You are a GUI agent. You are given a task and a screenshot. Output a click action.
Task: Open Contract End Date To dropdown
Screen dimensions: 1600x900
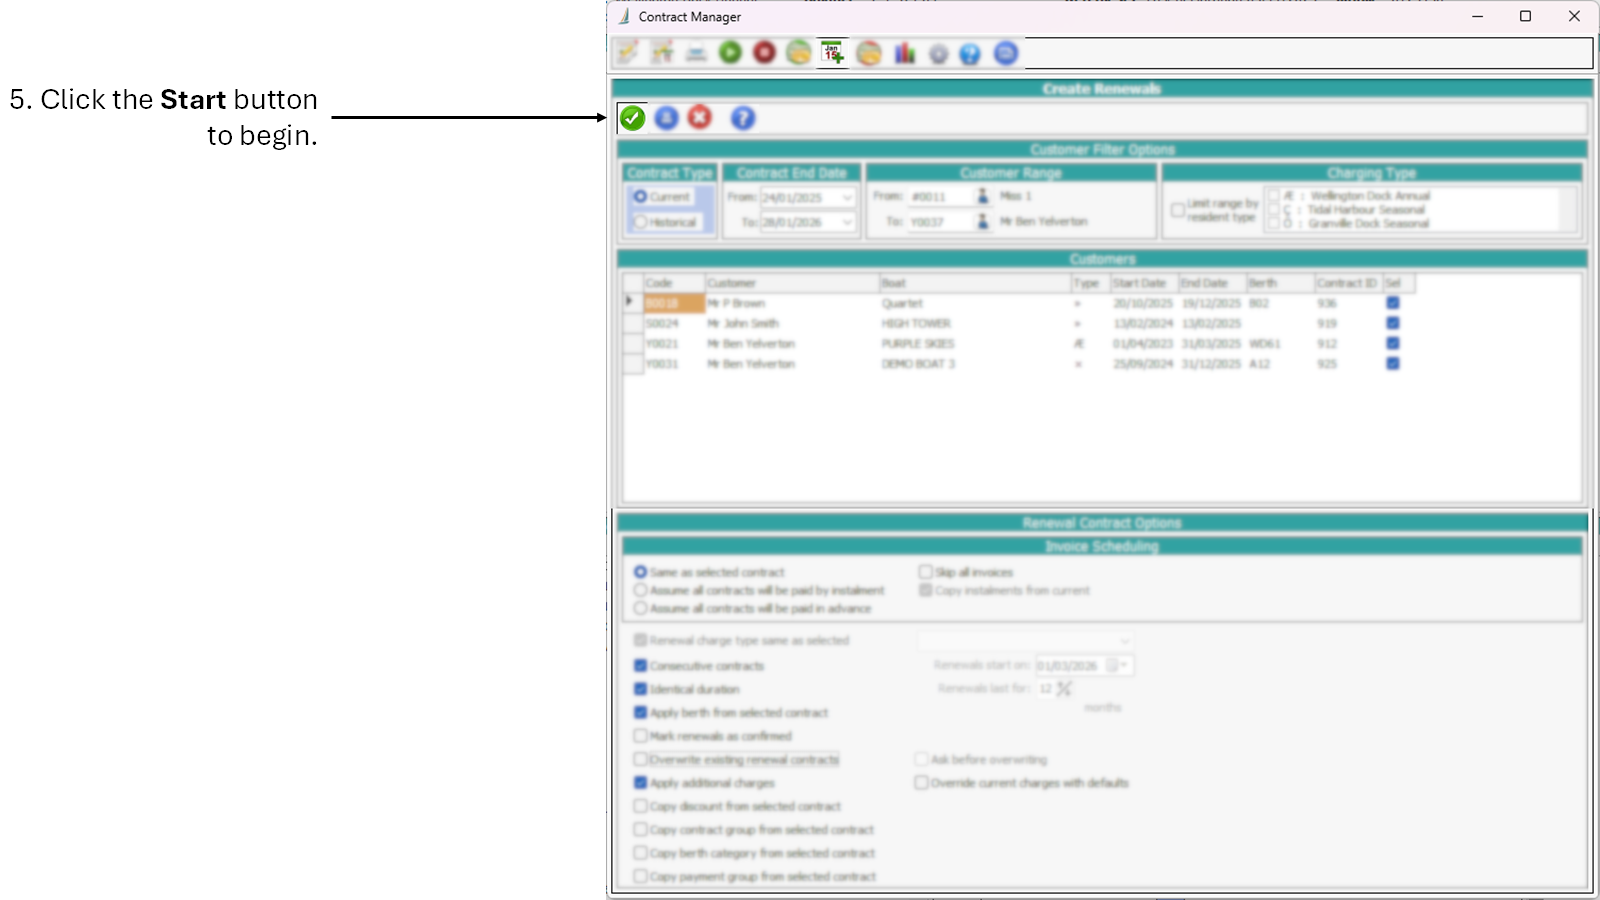(847, 222)
